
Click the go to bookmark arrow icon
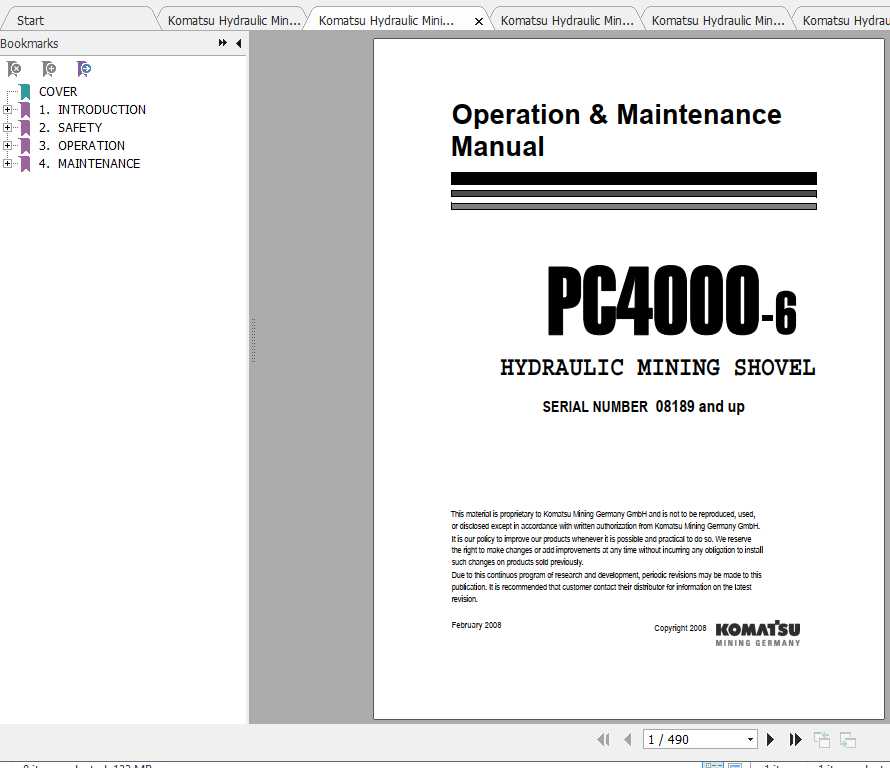click(84, 69)
